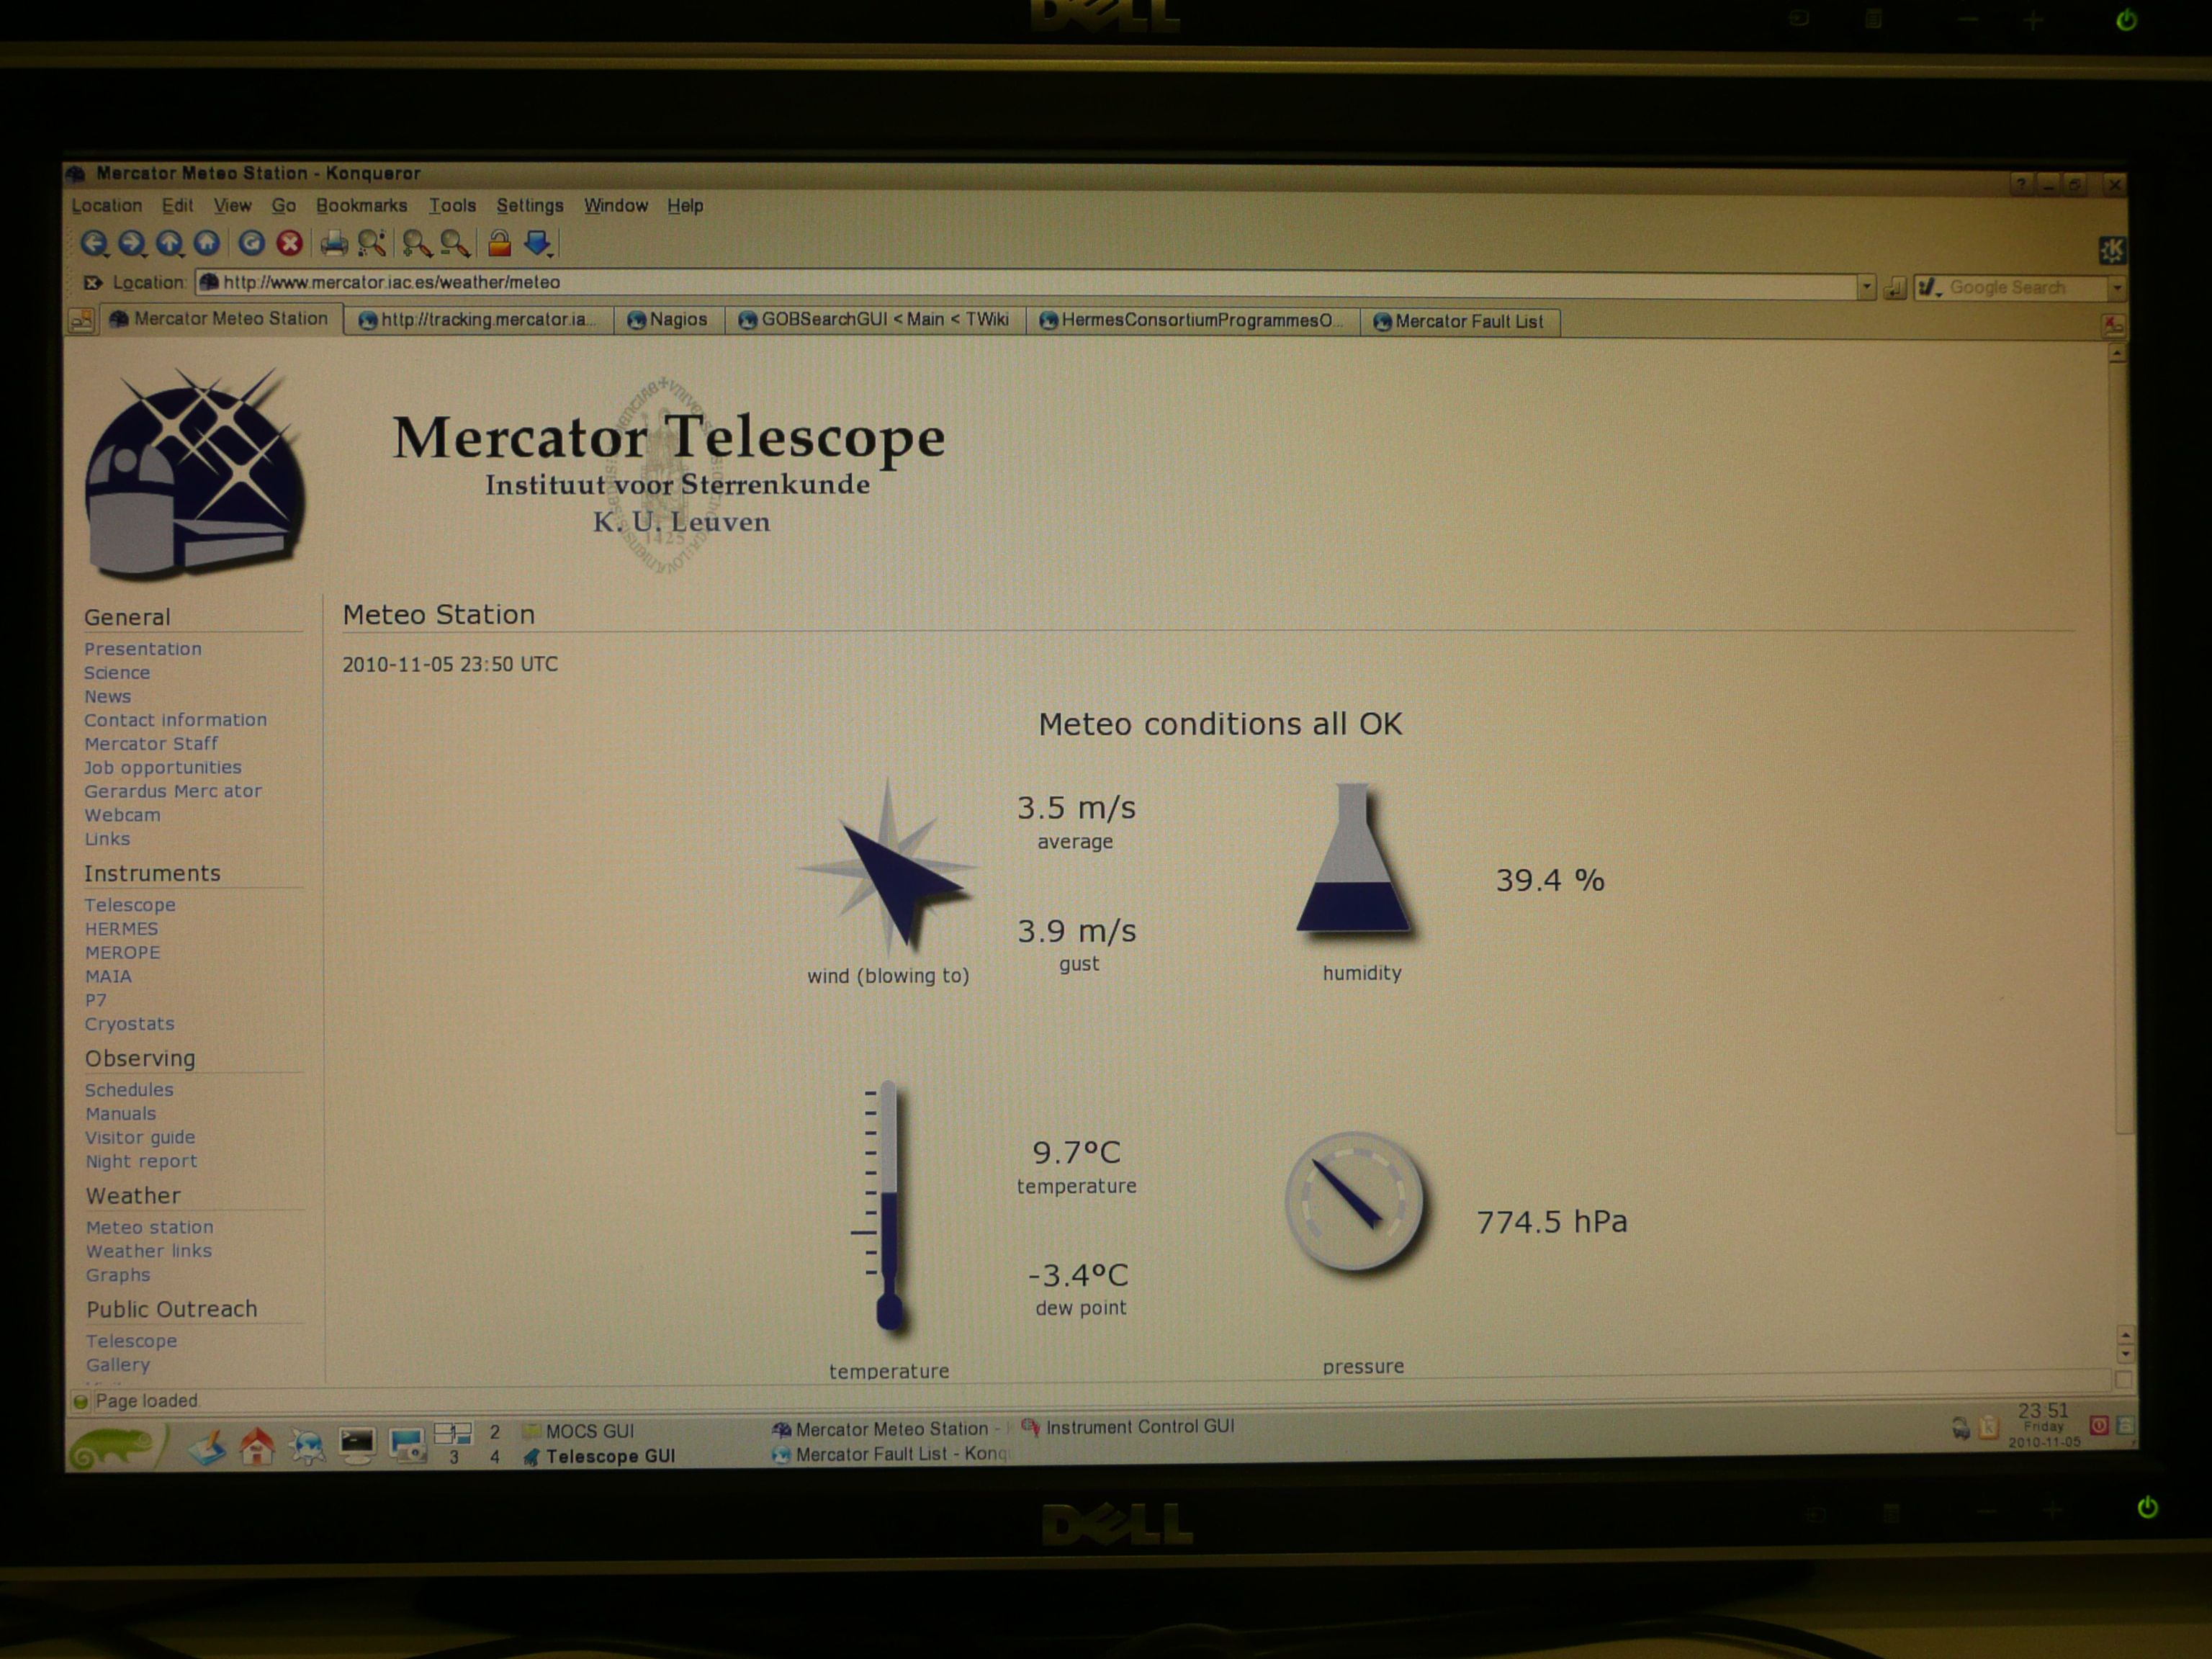The image size is (2212, 1659).
Task: Click the Go button beside location bar
Action: pyautogui.click(x=1894, y=289)
